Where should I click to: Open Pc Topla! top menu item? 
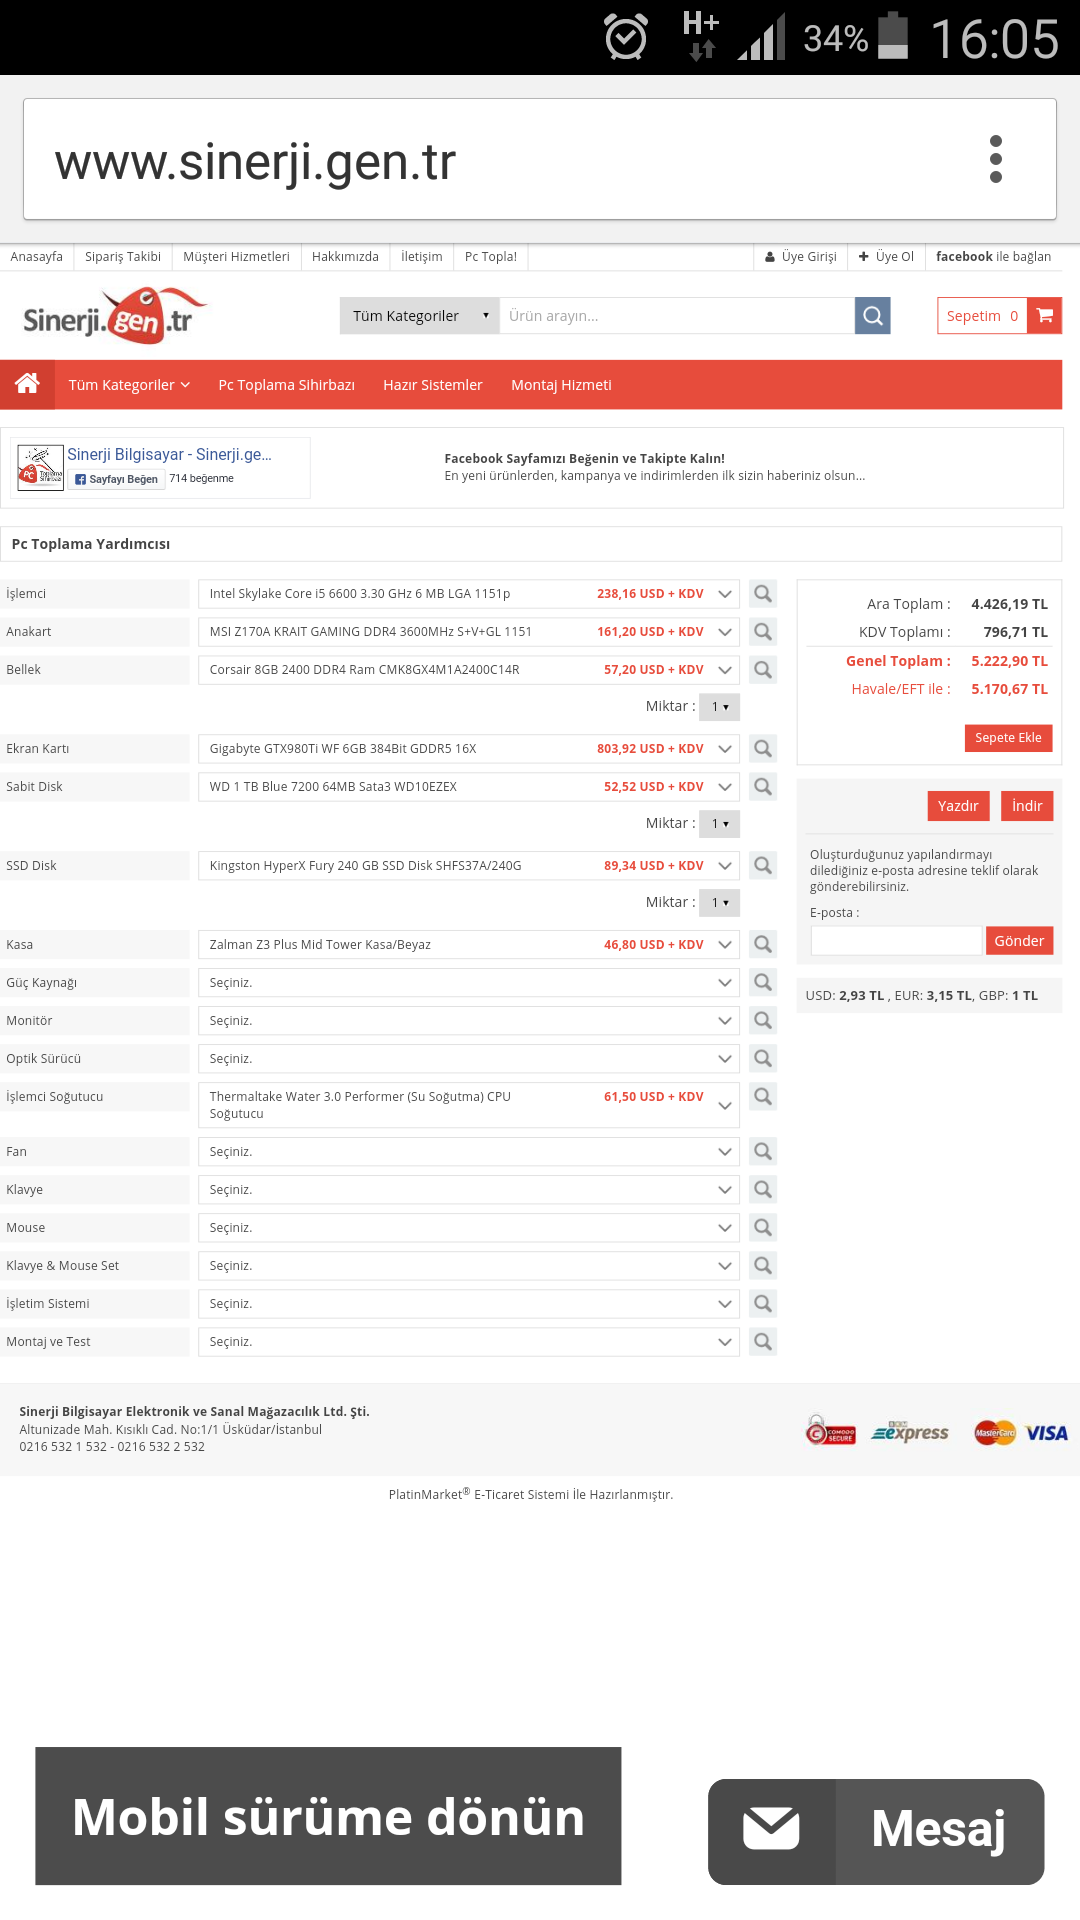click(491, 257)
